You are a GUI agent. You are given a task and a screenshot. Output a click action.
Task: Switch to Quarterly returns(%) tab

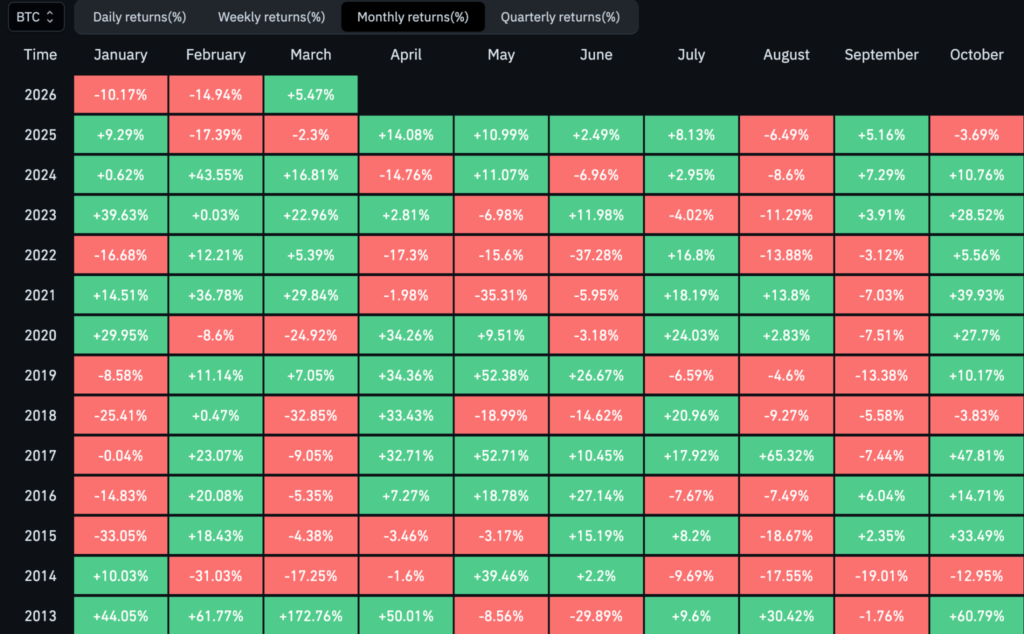[x=560, y=17]
